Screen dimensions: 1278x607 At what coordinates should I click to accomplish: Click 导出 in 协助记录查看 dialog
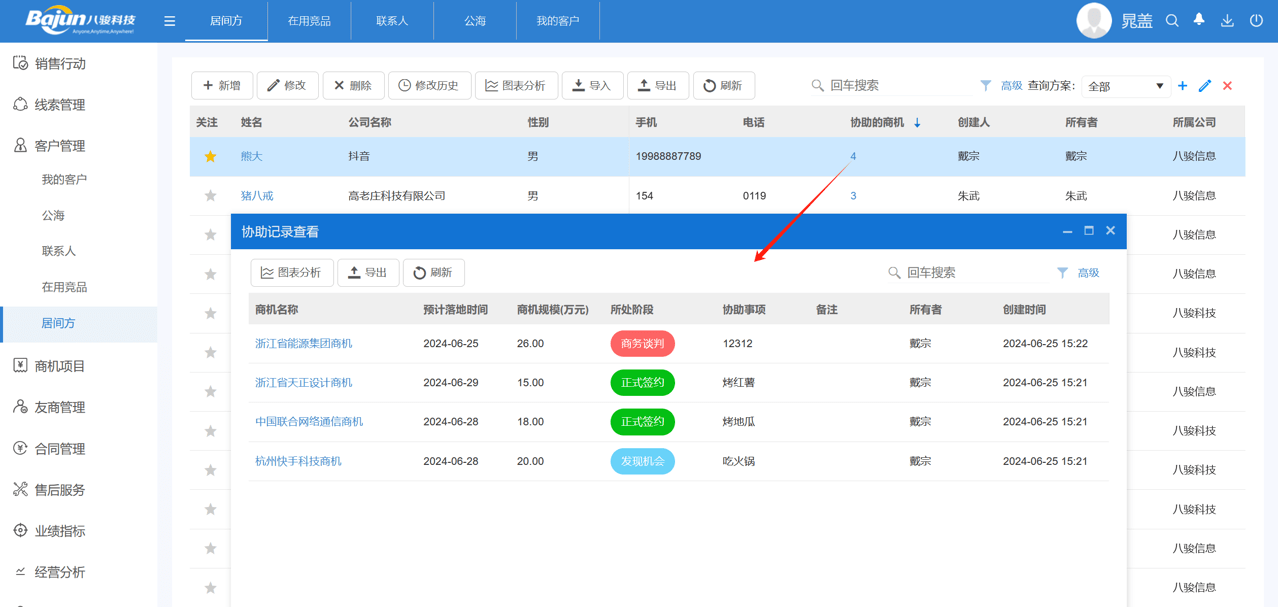point(369,273)
